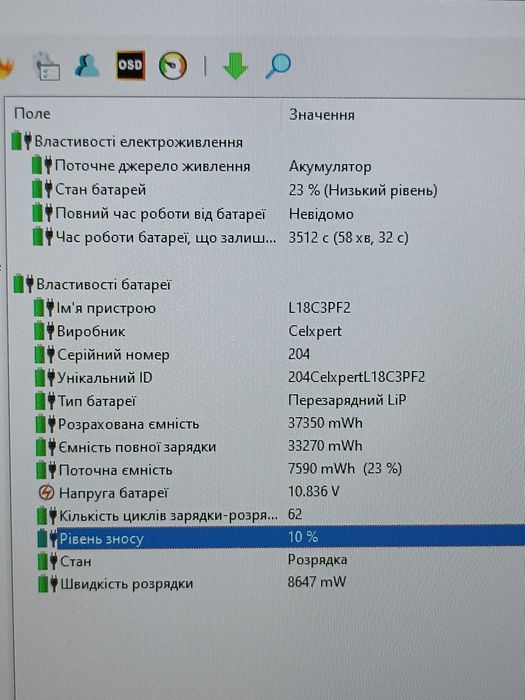Click the gauge benchmark toolbar icon
The image size is (525, 700).
[x=173, y=66]
